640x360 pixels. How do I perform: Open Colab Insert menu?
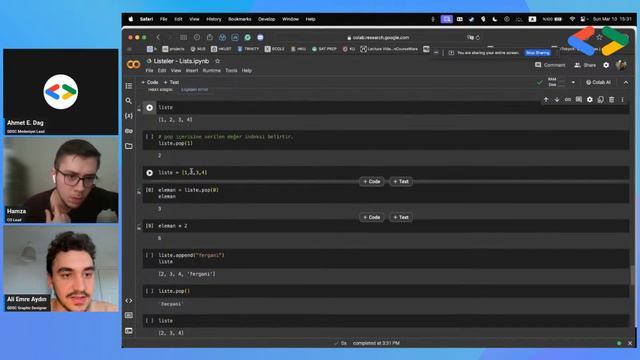pos(192,71)
